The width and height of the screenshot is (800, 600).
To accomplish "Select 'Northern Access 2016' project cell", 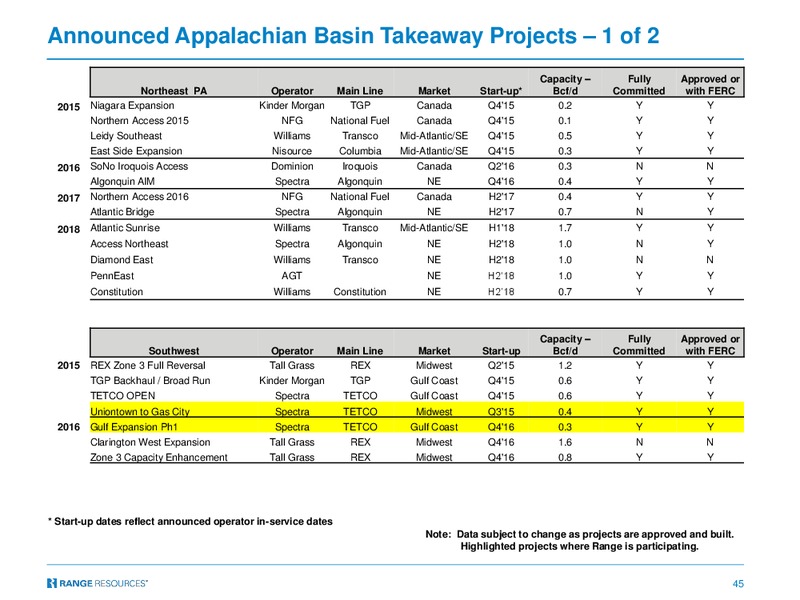I will click(x=139, y=197).
